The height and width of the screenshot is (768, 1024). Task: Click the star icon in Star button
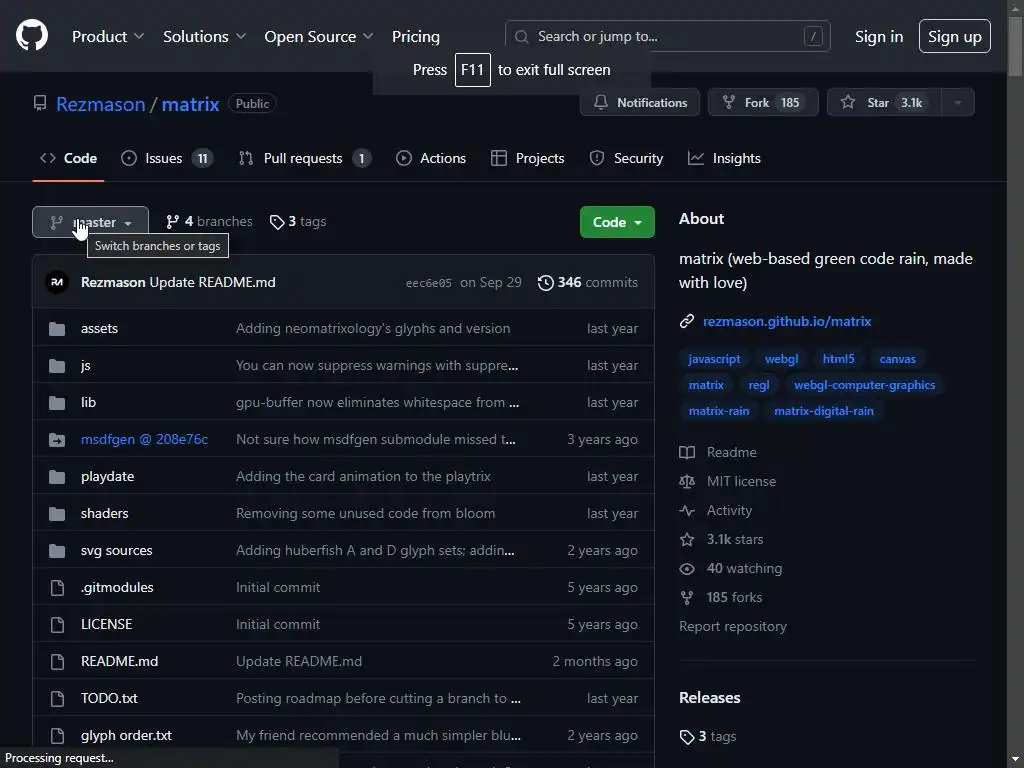848,103
